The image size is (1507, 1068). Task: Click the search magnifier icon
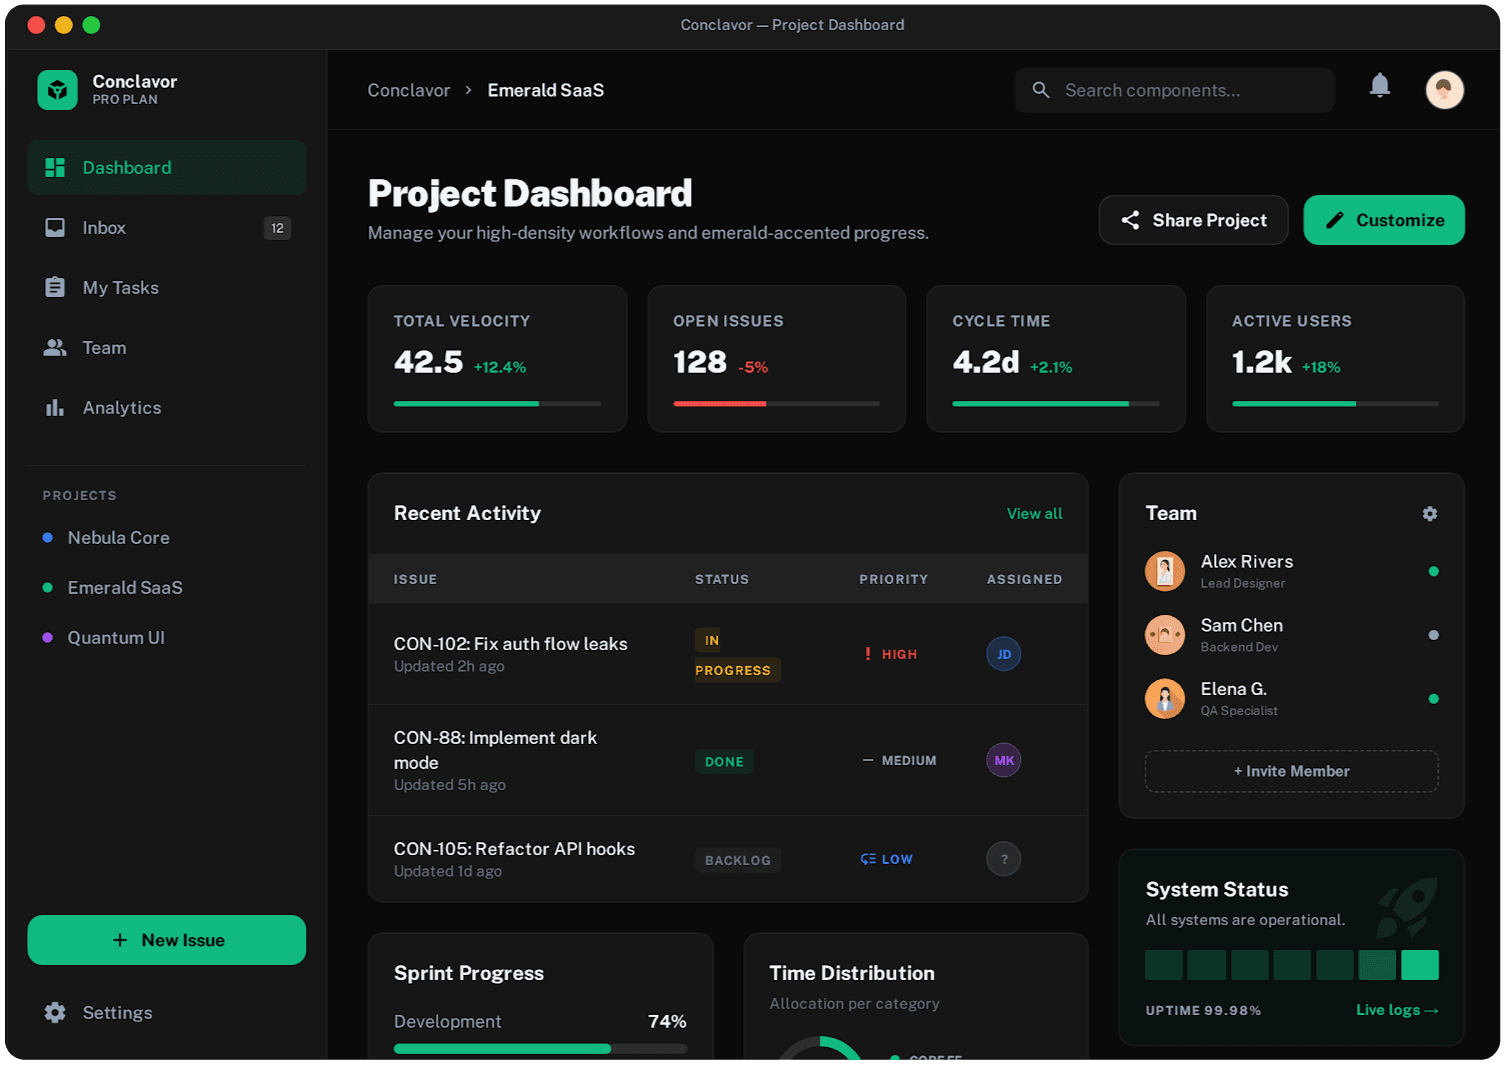pos(1040,89)
